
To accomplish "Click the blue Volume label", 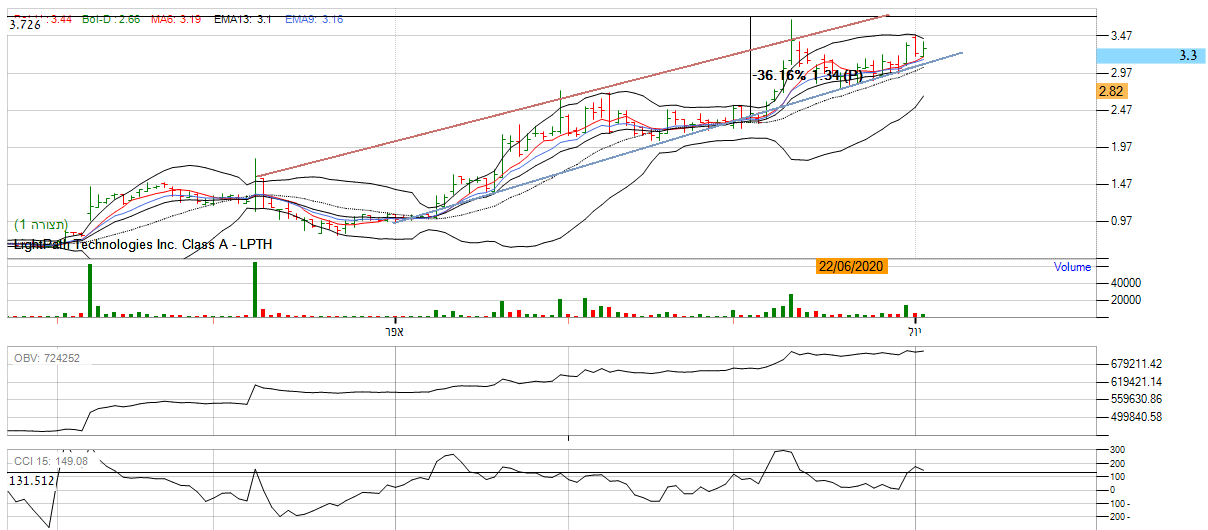I will [x=1072, y=267].
